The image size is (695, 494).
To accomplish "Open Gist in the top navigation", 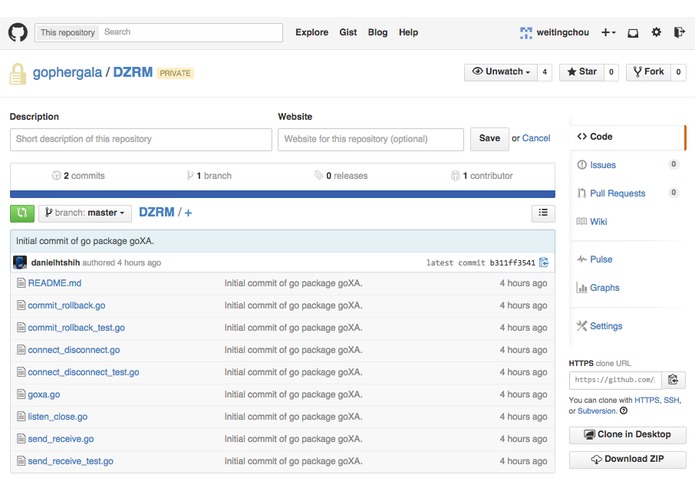I will 348,32.
